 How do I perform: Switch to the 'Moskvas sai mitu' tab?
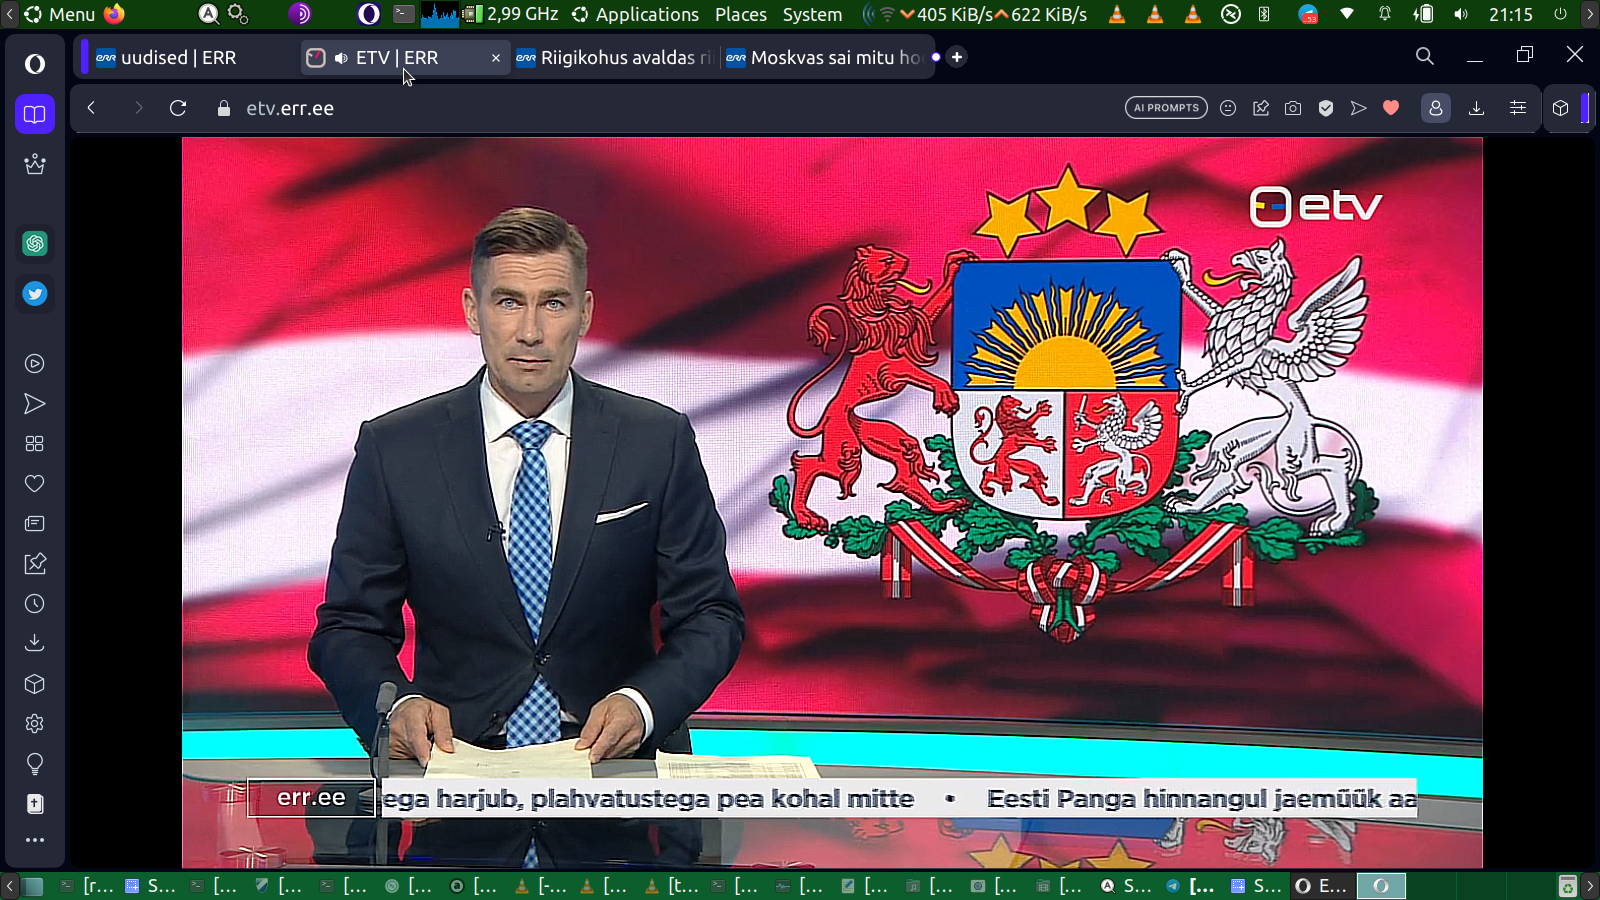coord(823,58)
